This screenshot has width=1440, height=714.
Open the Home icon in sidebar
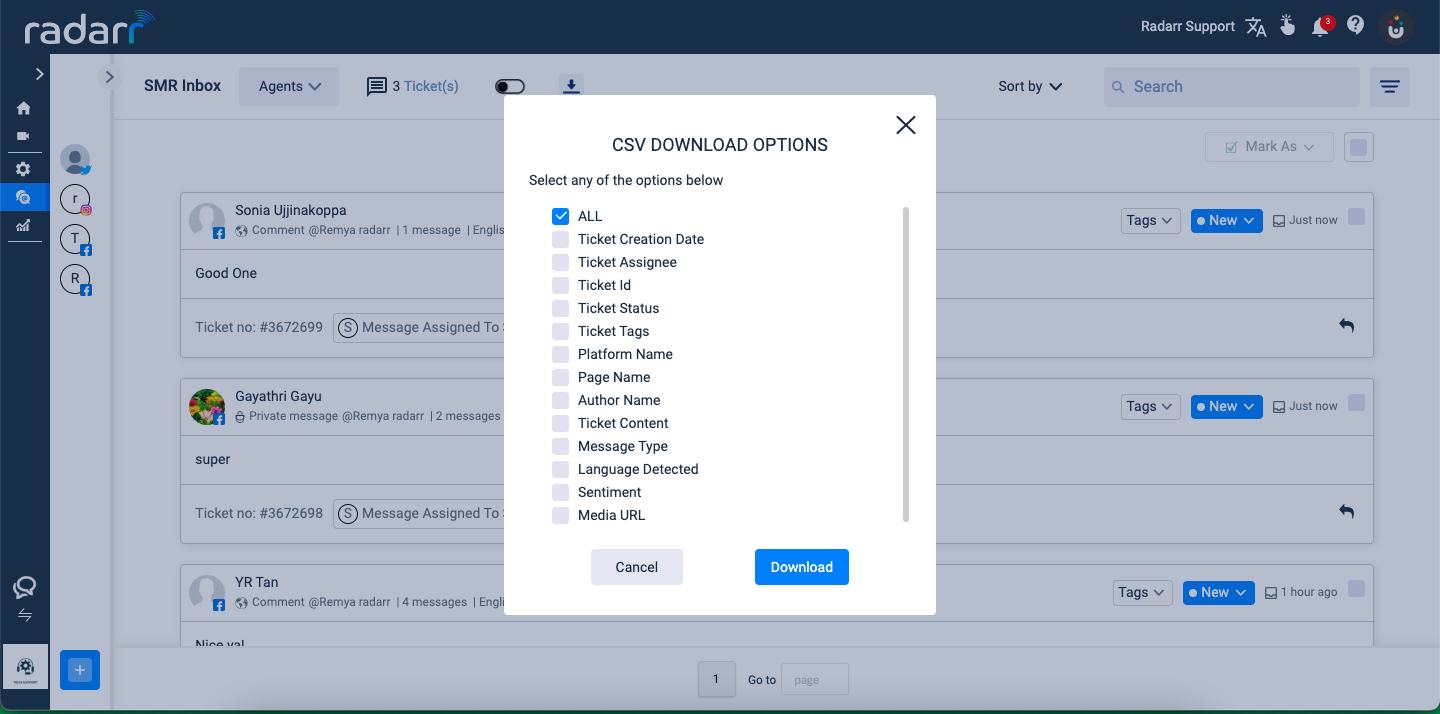tap(22, 108)
